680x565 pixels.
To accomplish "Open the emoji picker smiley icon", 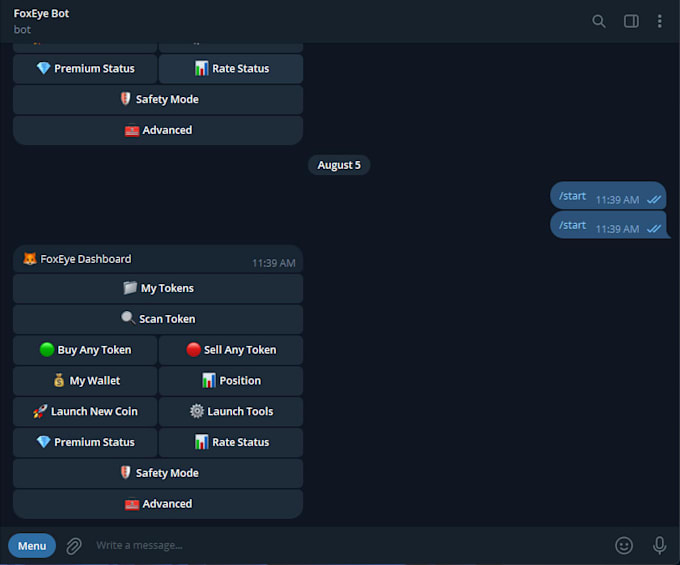I will pos(624,545).
